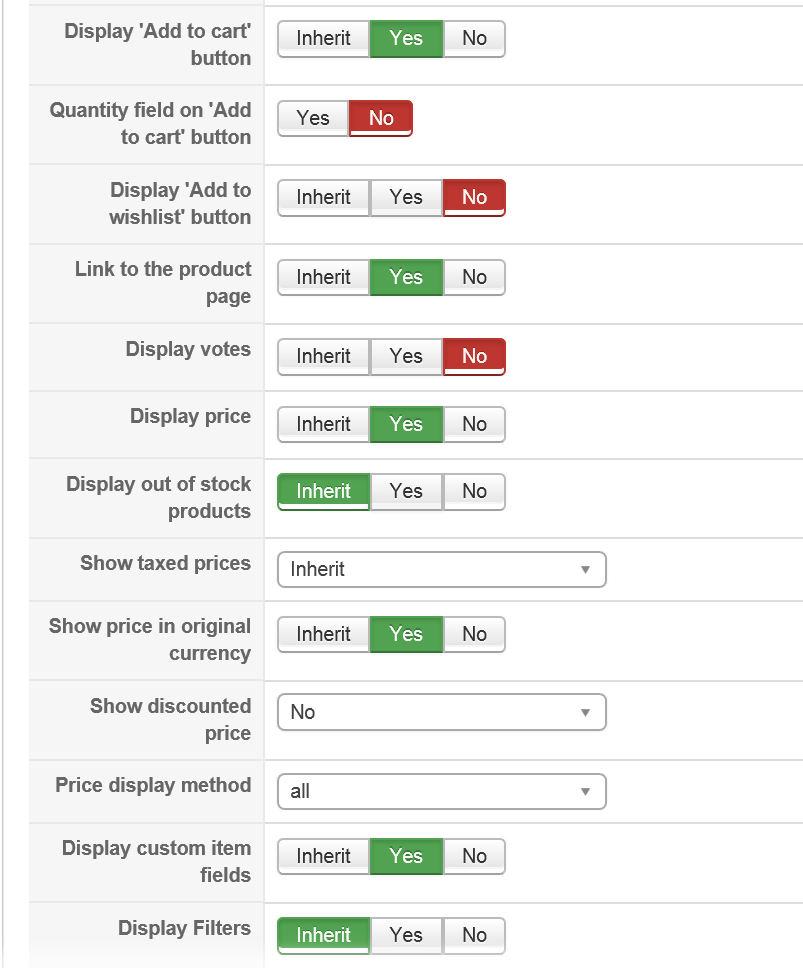Set Display Filters to No
The image size is (803, 968).
(x=474, y=935)
